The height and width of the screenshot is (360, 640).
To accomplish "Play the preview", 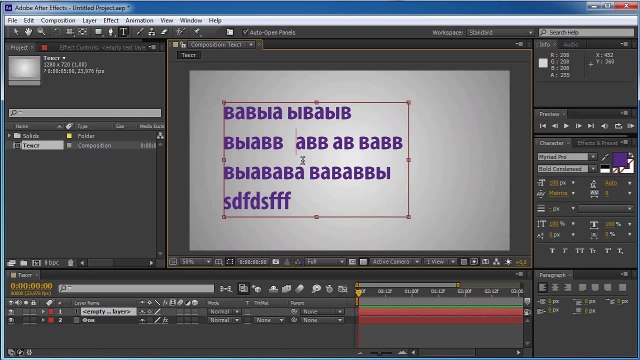I will click(x=566, y=126).
